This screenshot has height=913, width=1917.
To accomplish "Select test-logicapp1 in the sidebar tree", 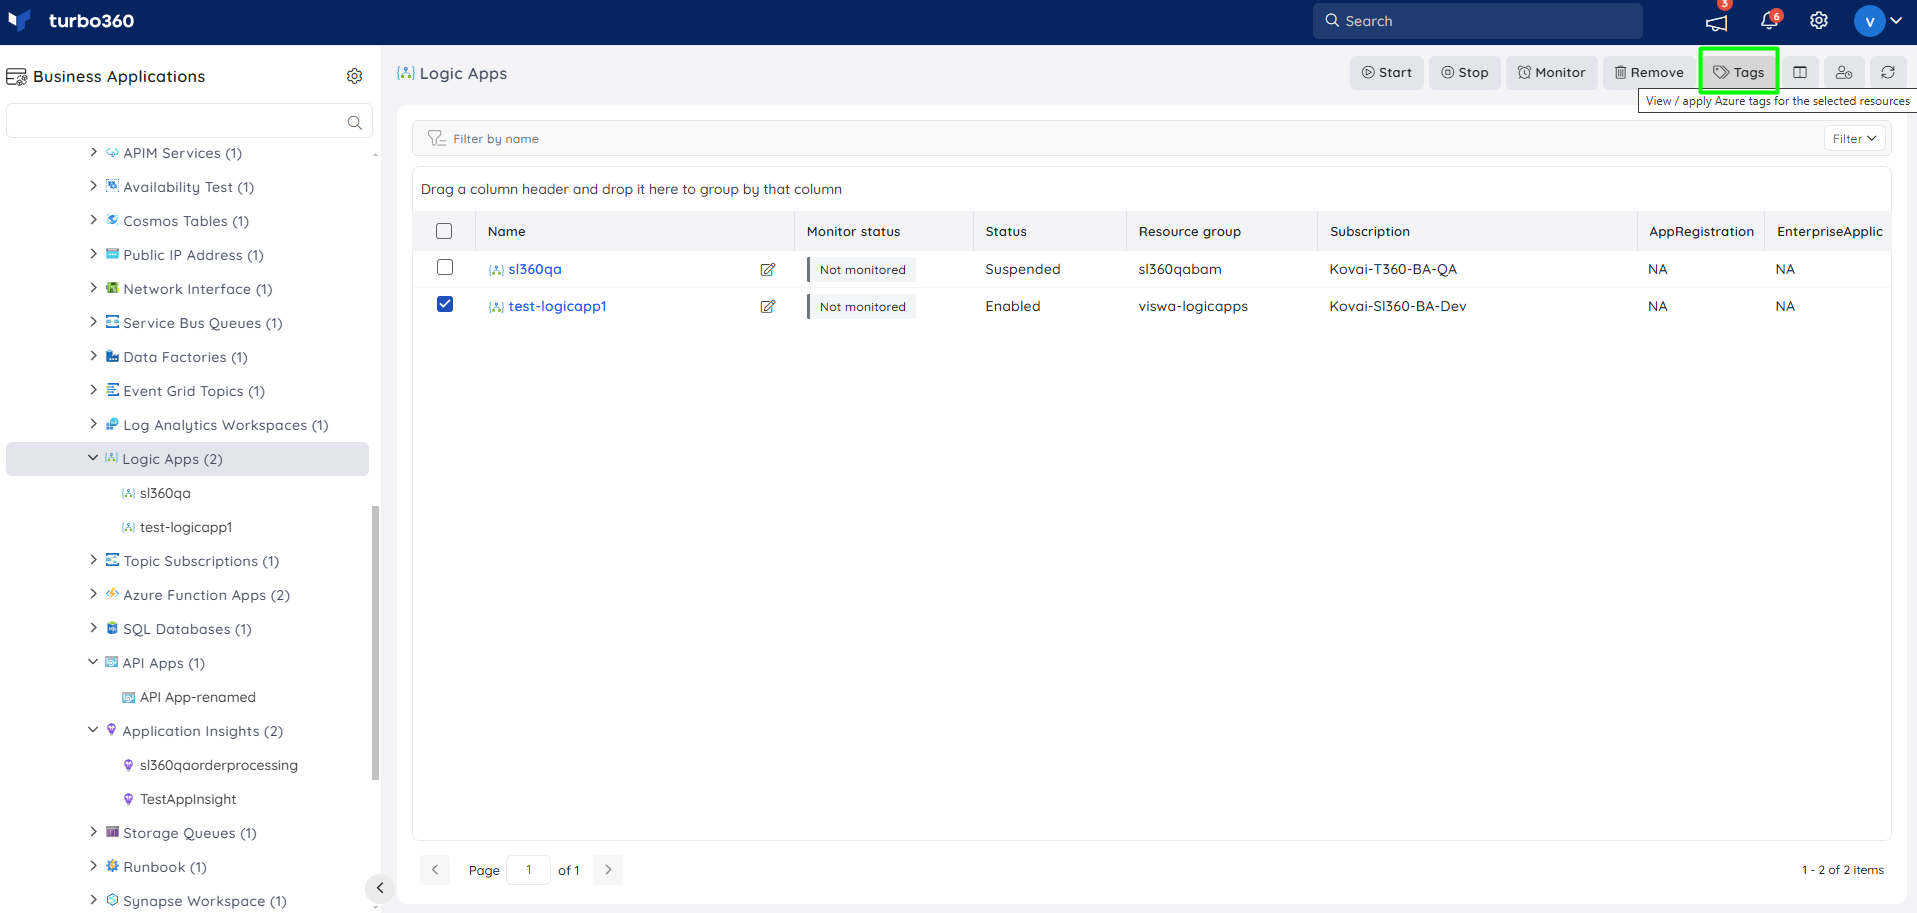I will [186, 527].
